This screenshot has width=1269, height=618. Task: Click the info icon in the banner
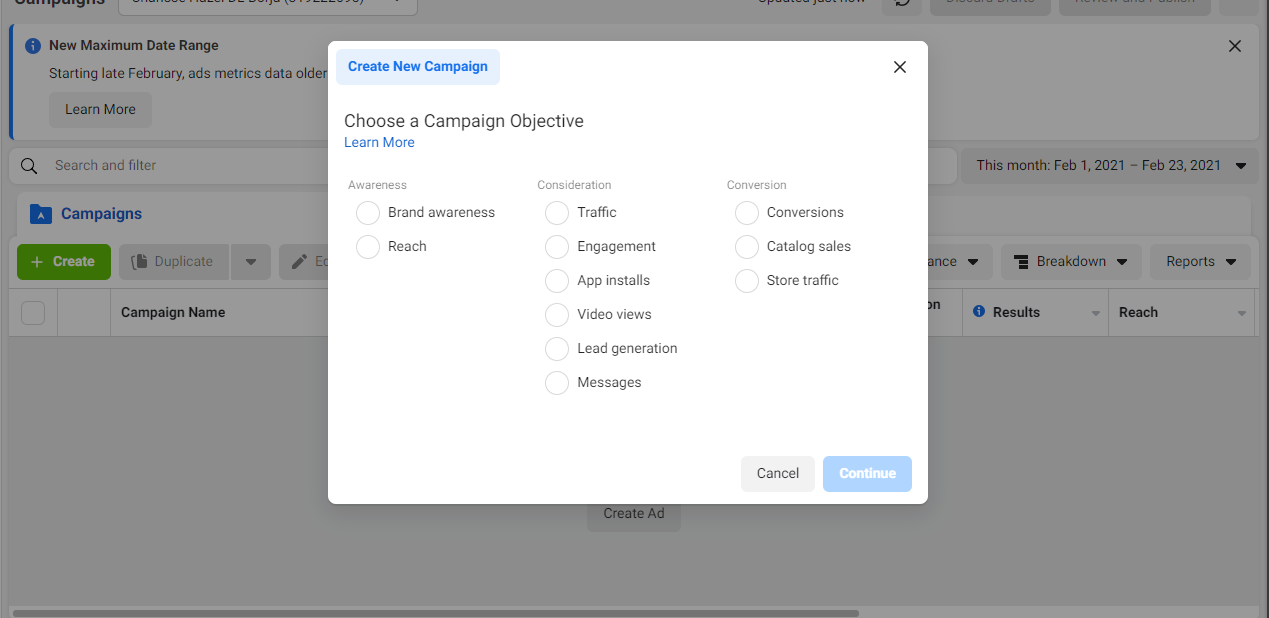(33, 46)
